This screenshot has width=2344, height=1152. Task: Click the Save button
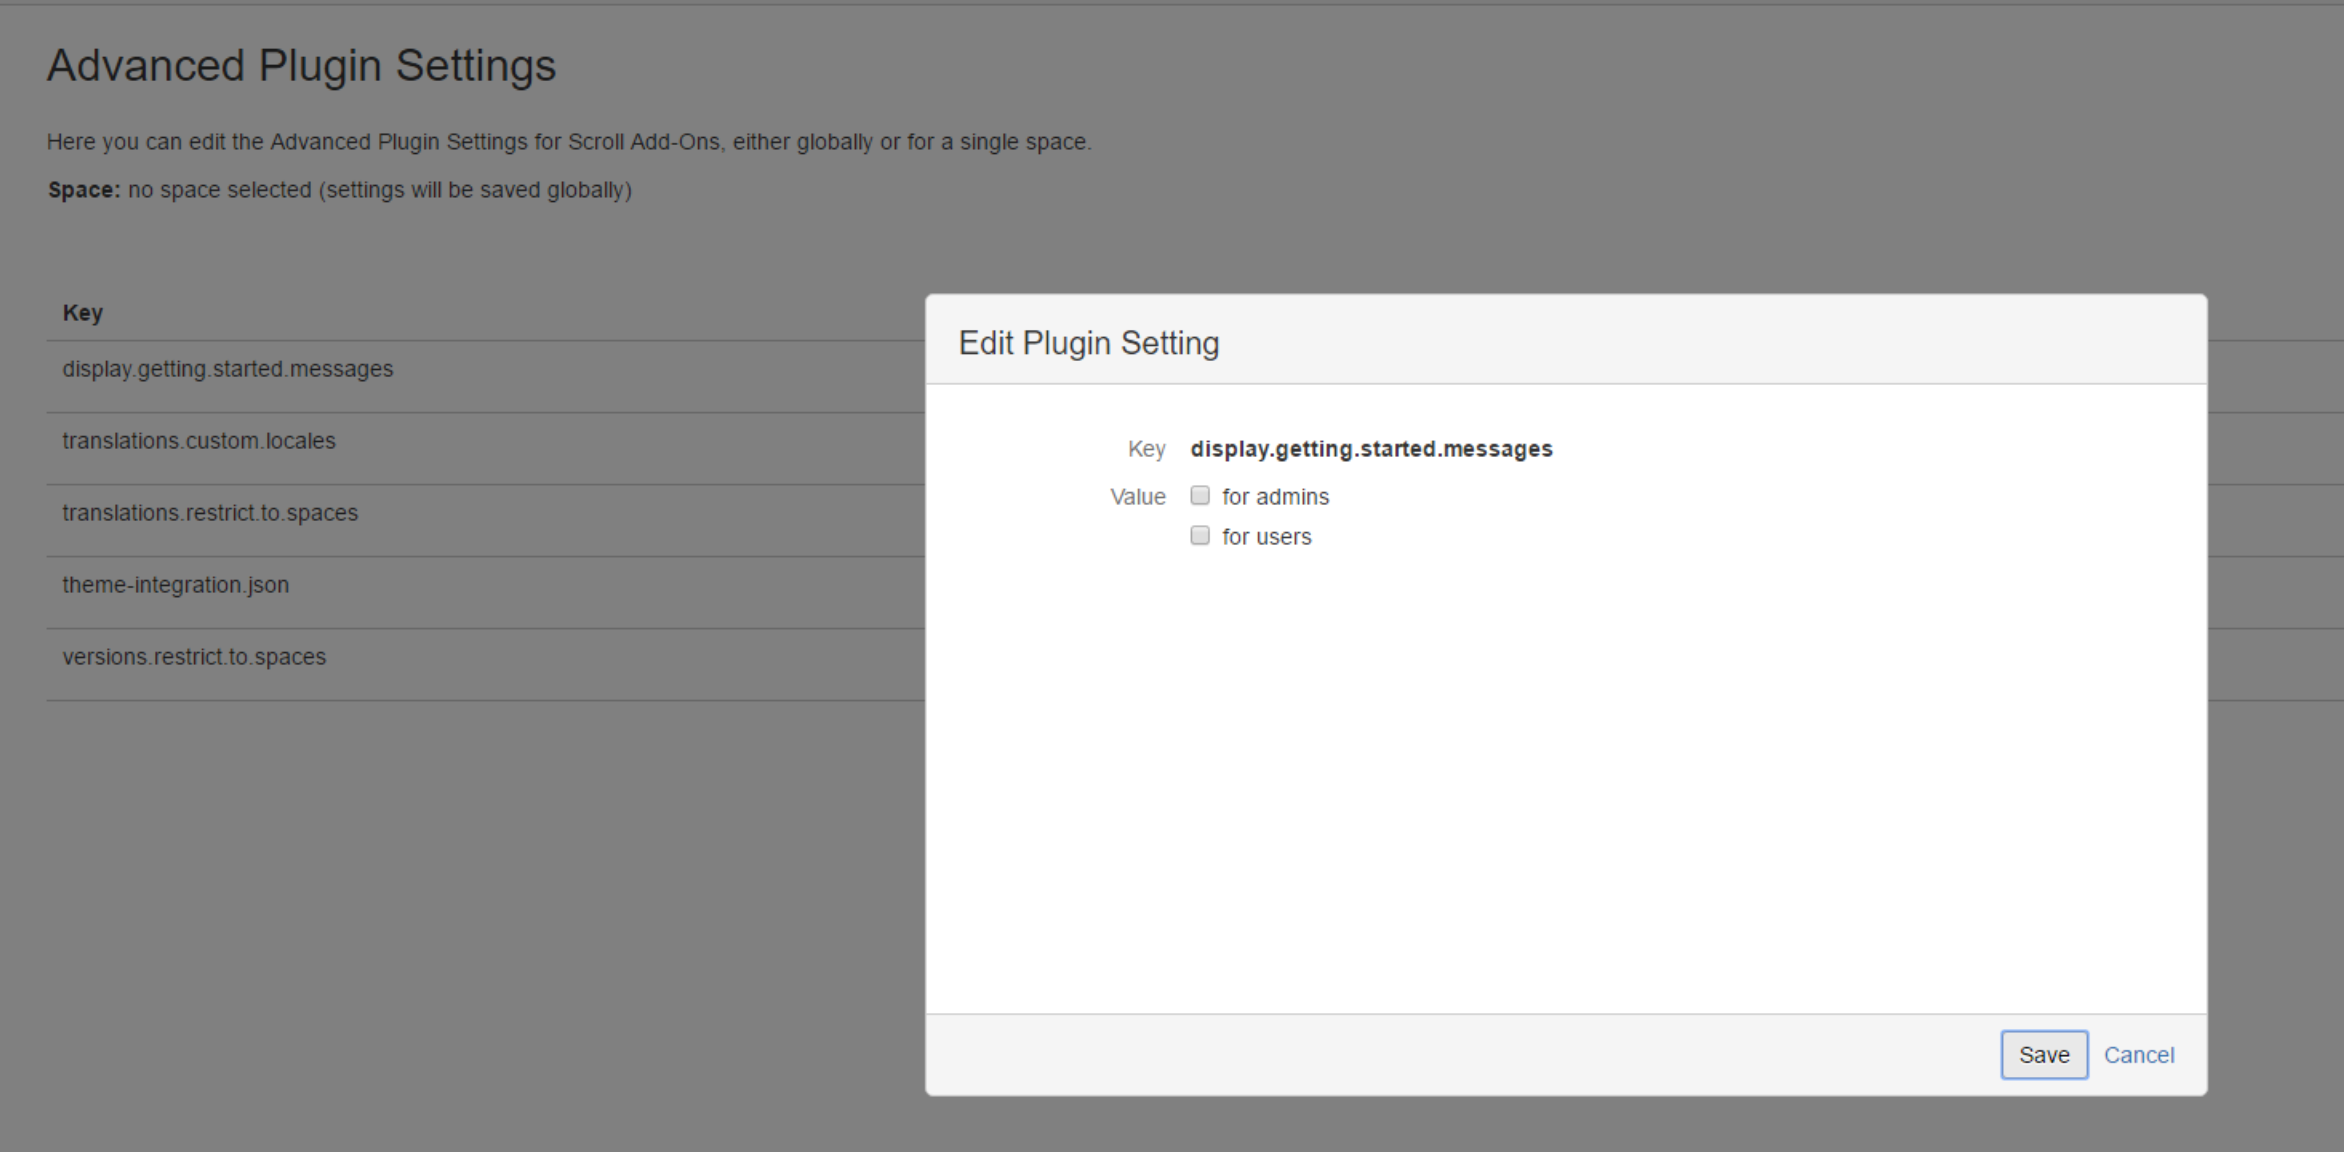click(2043, 1055)
